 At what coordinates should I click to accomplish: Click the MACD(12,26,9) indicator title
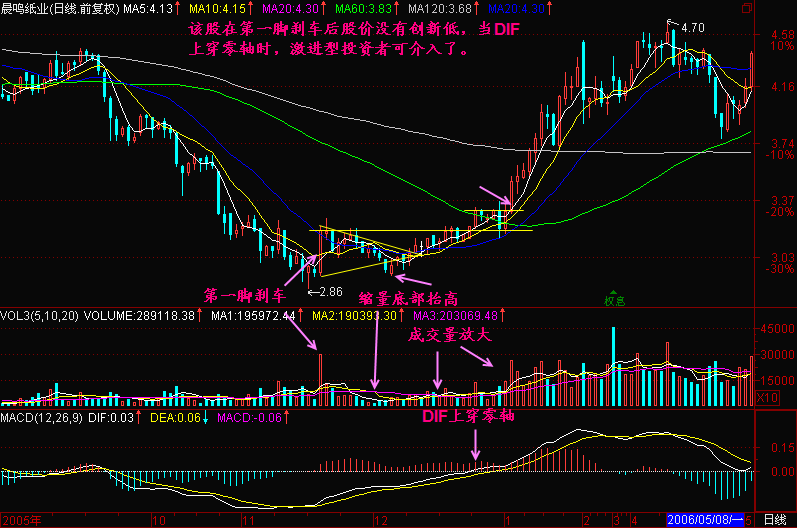43,416
